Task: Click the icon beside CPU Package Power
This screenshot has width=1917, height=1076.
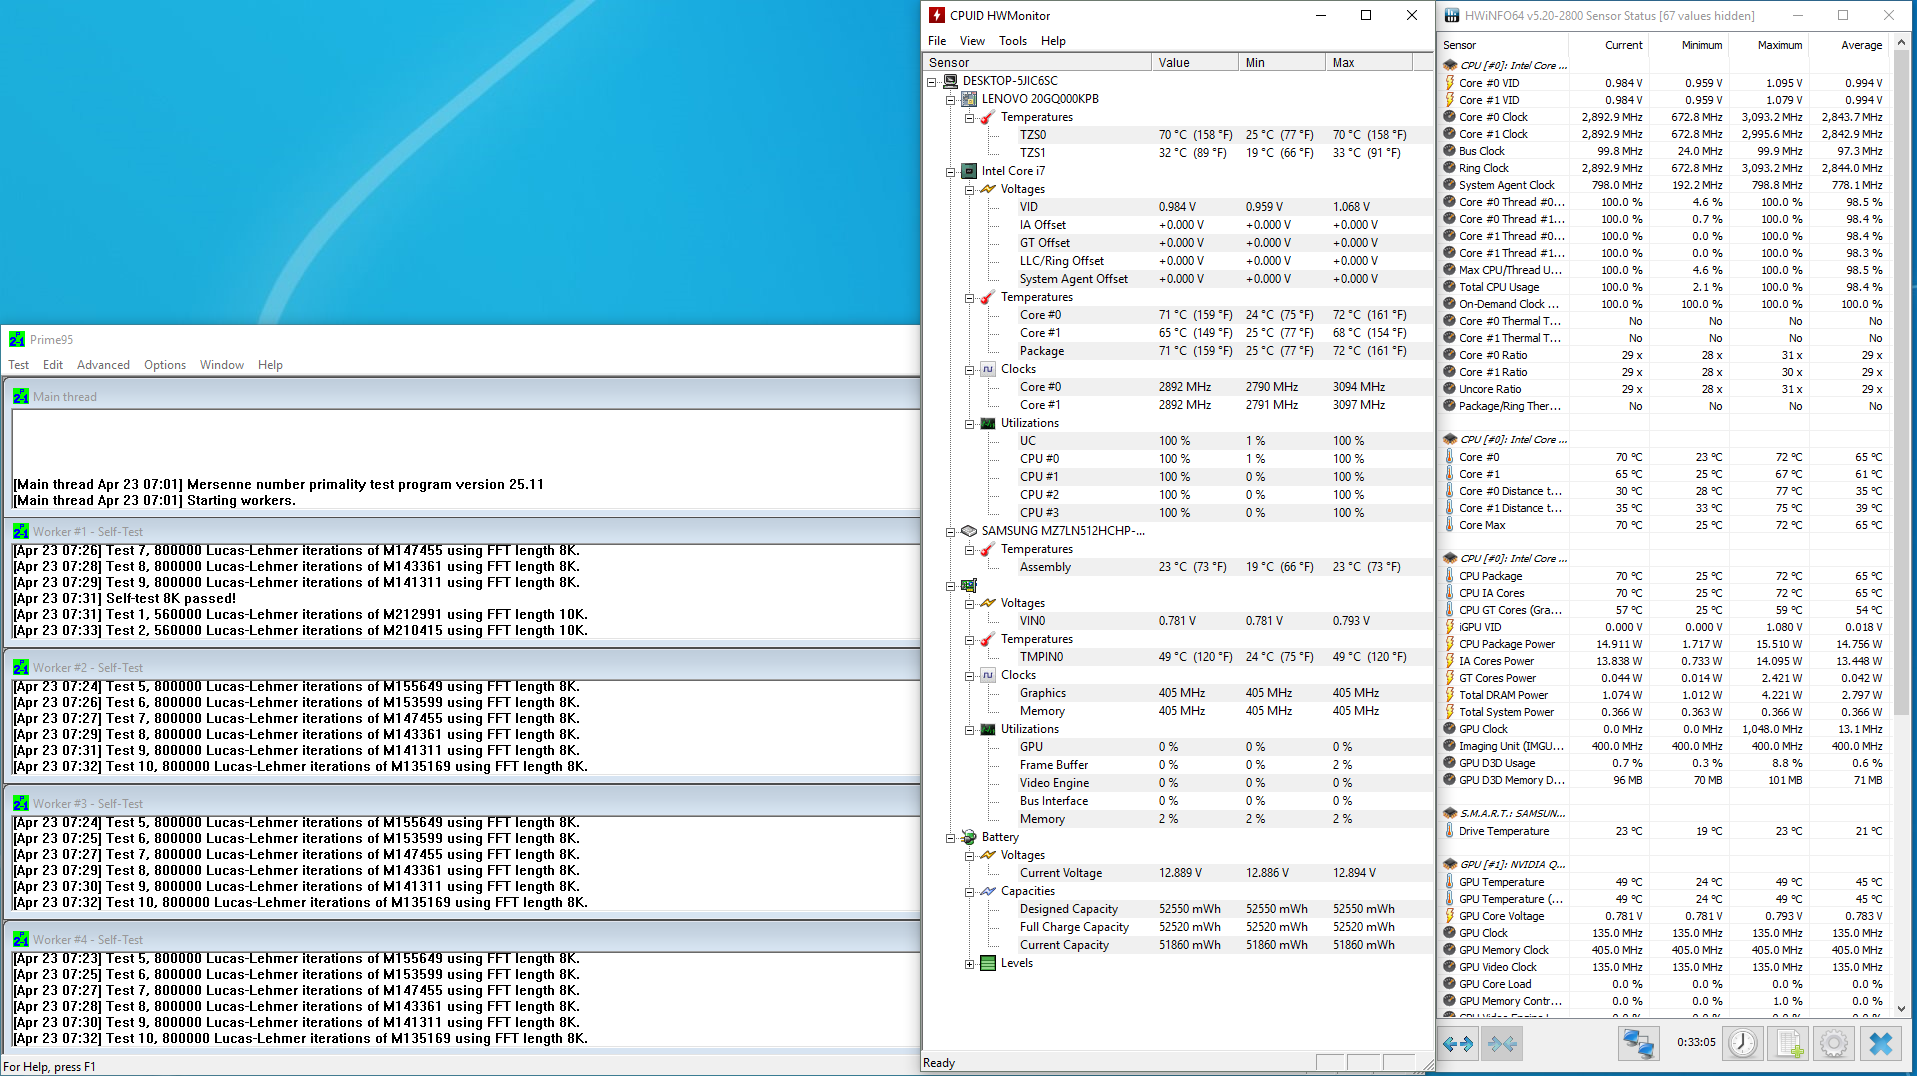Action: point(1450,644)
